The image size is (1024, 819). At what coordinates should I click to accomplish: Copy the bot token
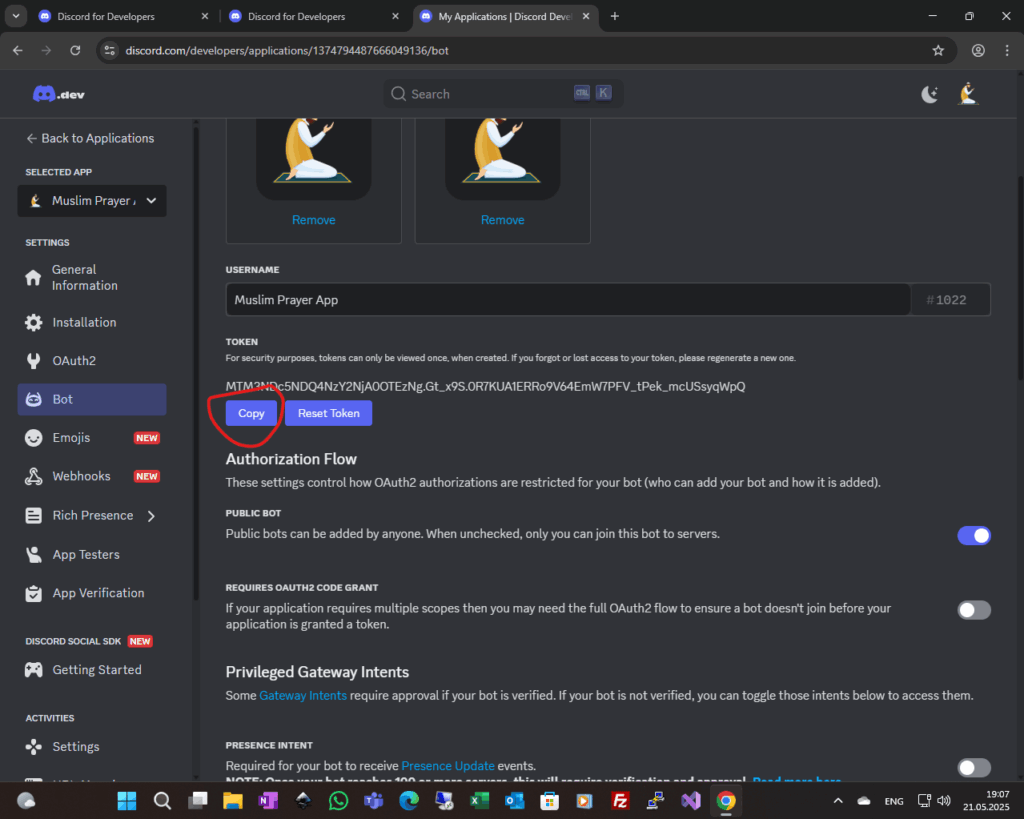[251, 413]
